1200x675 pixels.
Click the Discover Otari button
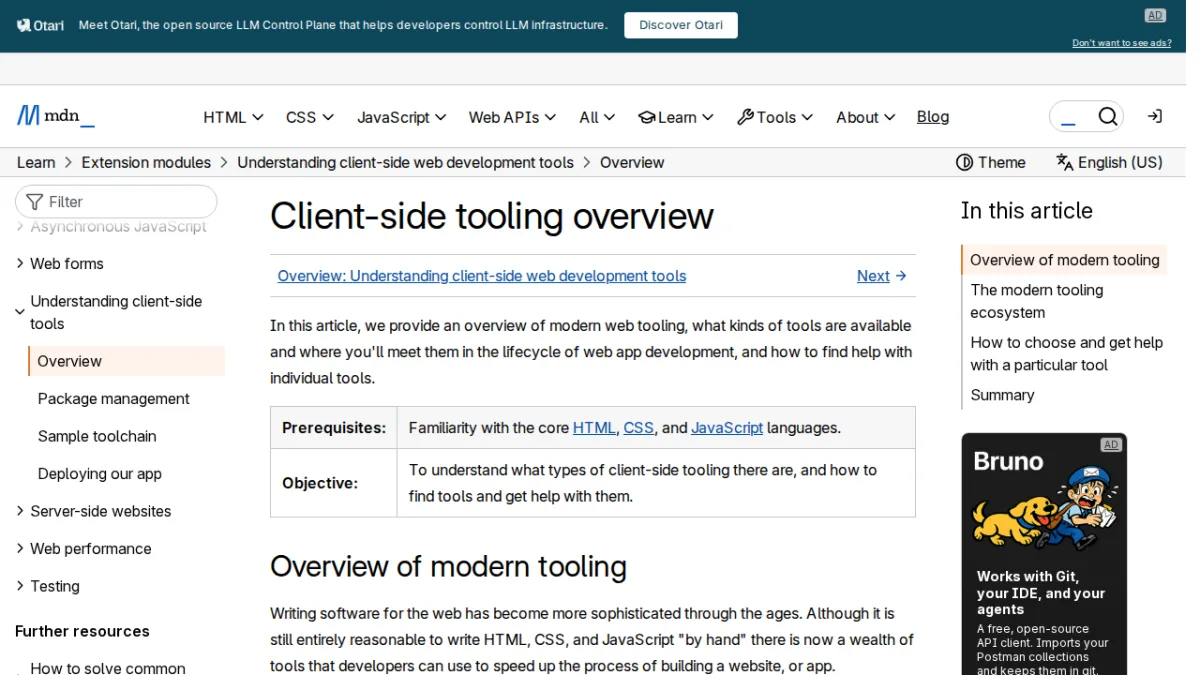click(x=681, y=25)
